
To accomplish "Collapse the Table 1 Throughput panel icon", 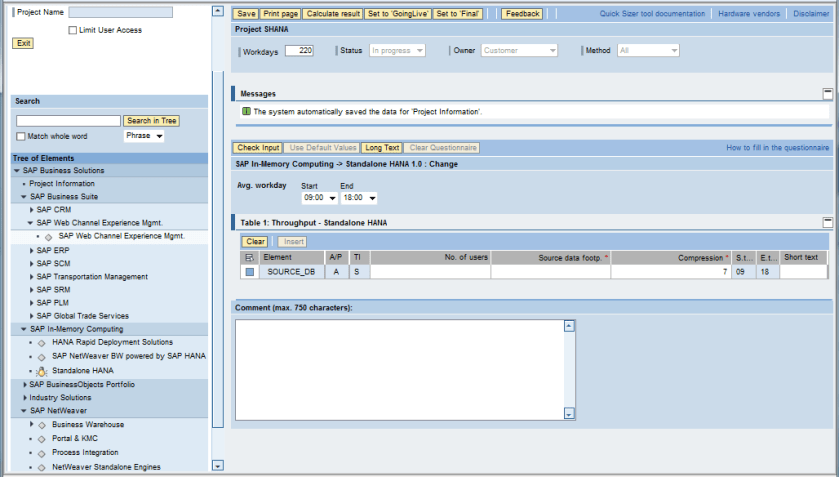I will point(827,222).
